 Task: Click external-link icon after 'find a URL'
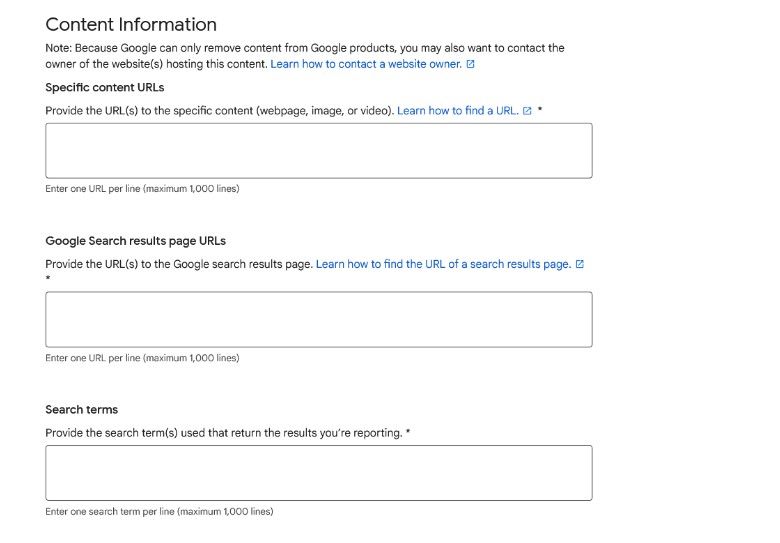coord(527,111)
